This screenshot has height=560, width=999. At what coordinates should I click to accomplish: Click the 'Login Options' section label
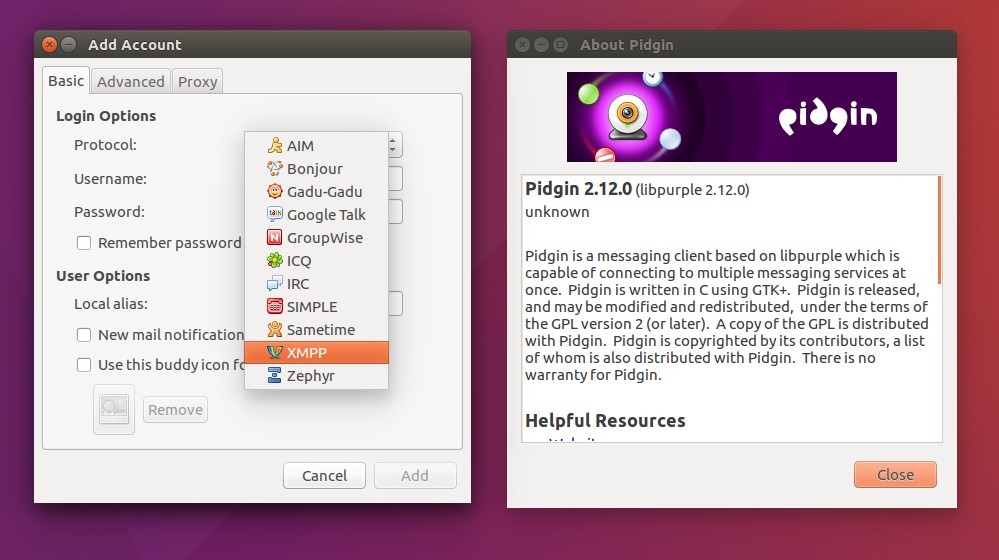click(x=106, y=116)
